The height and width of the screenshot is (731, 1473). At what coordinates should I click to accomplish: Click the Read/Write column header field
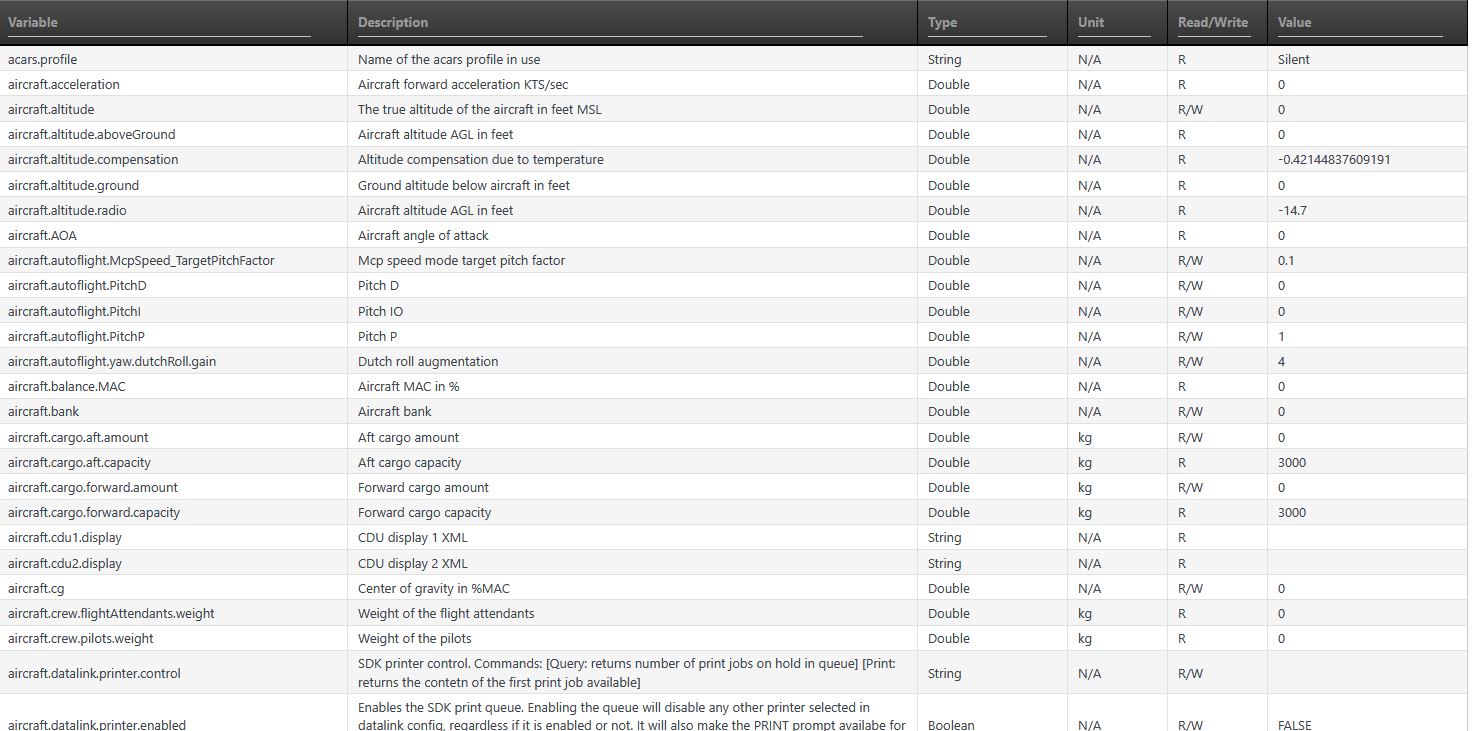coord(1214,23)
